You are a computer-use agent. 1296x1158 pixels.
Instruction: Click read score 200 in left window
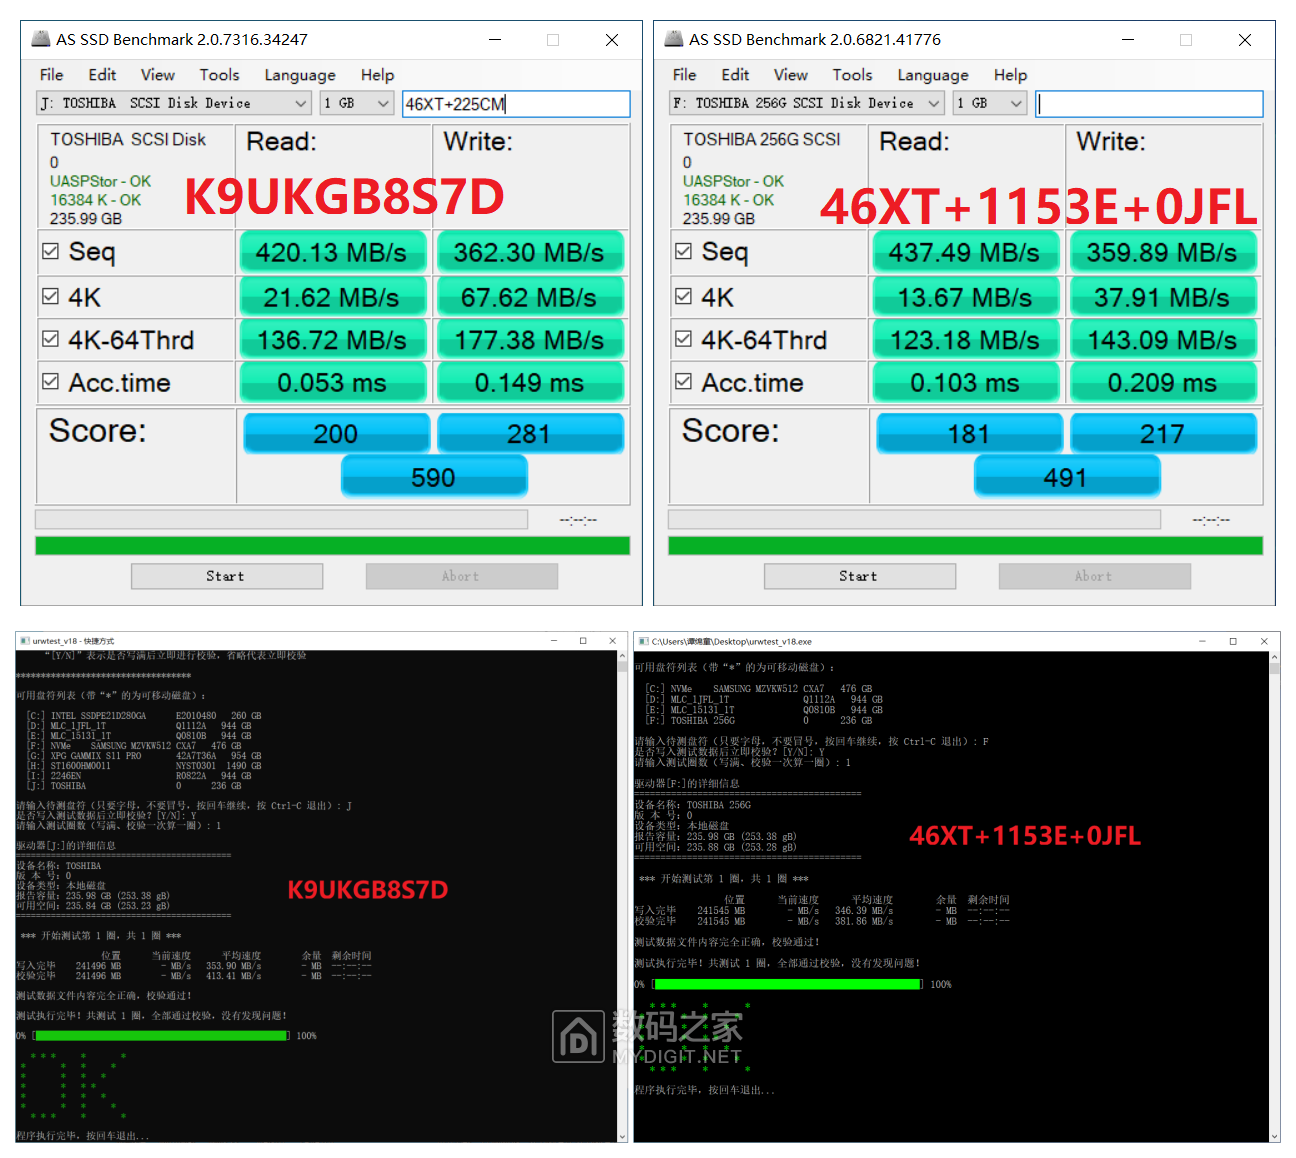(336, 433)
